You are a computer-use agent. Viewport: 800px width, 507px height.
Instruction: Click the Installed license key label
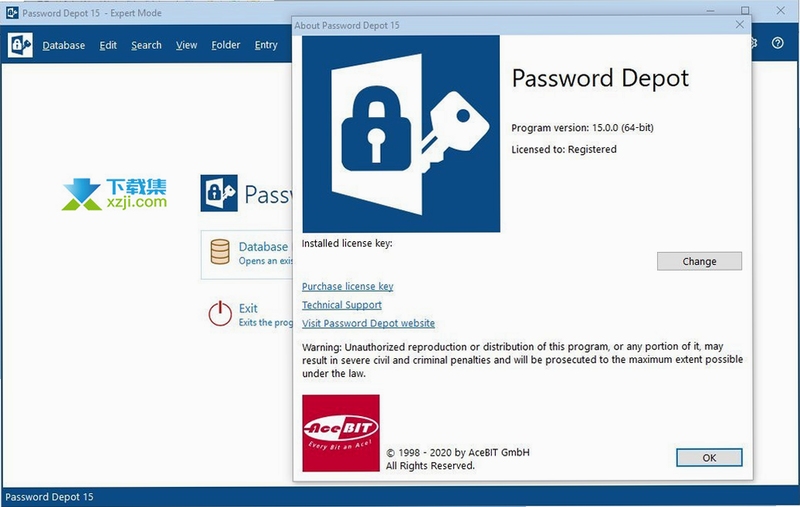coord(347,243)
